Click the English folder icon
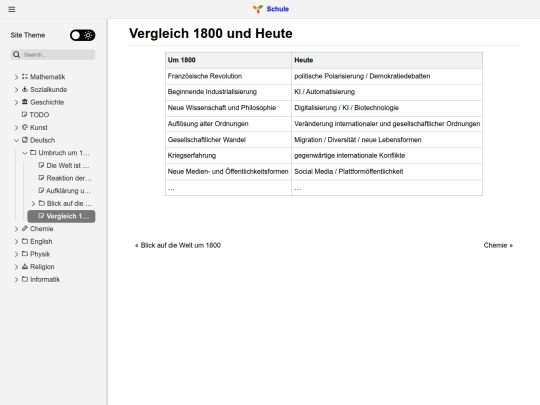The width and height of the screenshot is (540, 405). tap(25, 241)
